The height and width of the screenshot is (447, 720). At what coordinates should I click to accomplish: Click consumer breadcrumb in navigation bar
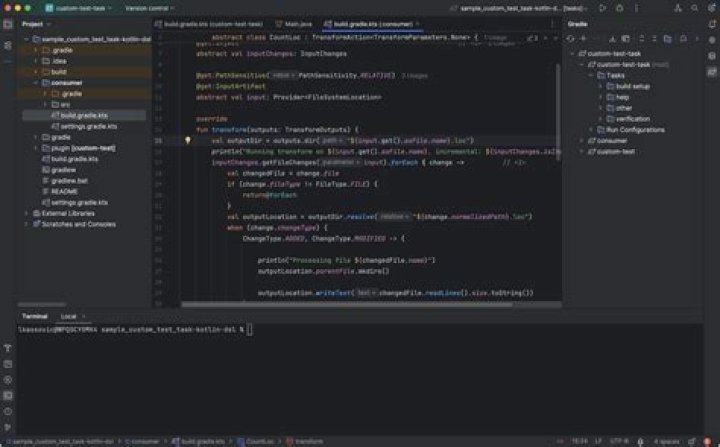pyautogui.click(x=142, y=441)
